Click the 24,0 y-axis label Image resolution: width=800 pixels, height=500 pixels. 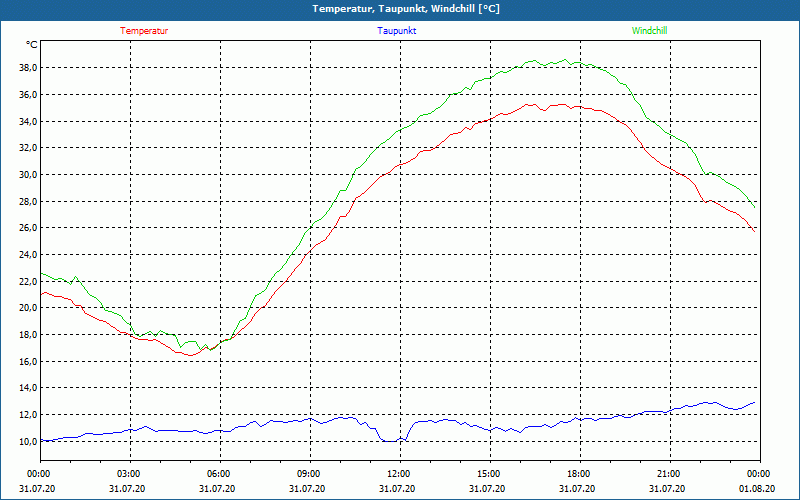28,255
